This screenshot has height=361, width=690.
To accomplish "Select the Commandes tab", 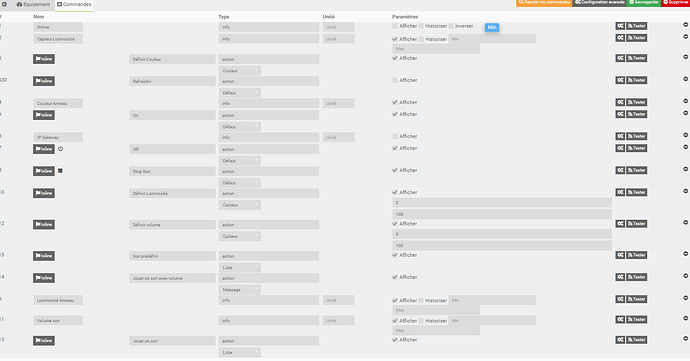I will 74,4.
